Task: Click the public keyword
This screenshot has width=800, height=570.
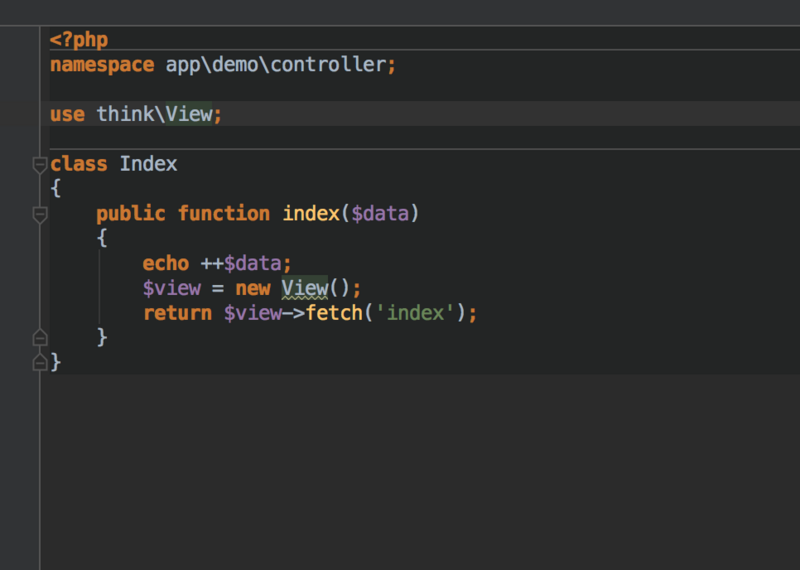Action: point(132,214)
